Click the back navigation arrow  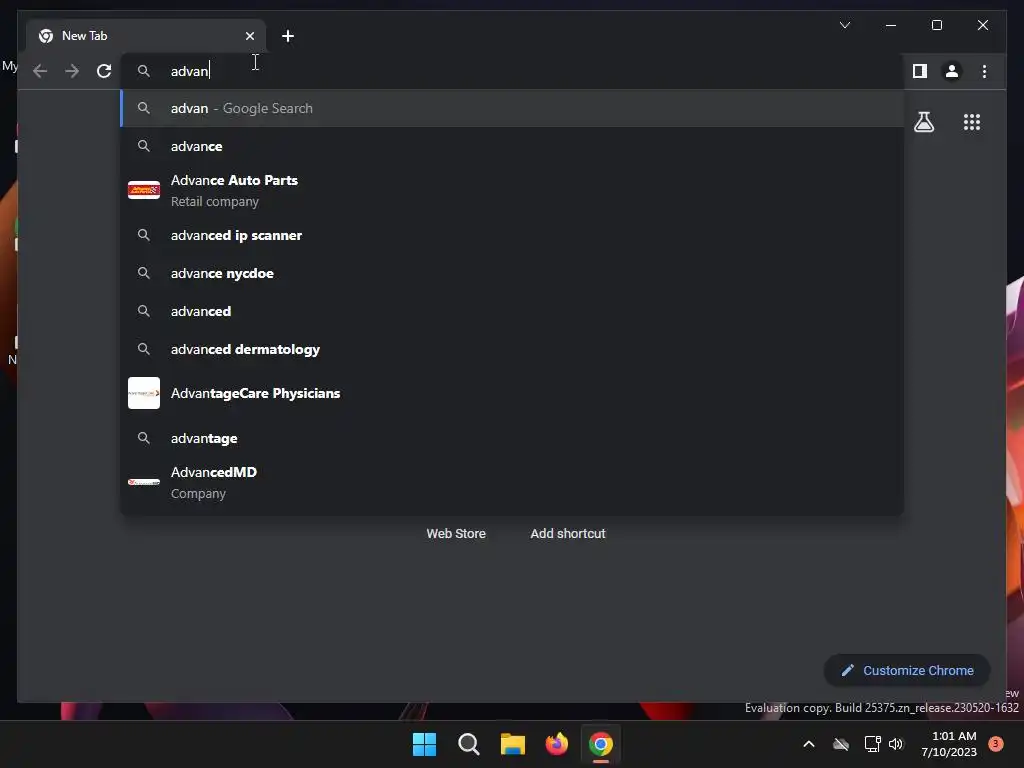[x=40, y=71]
